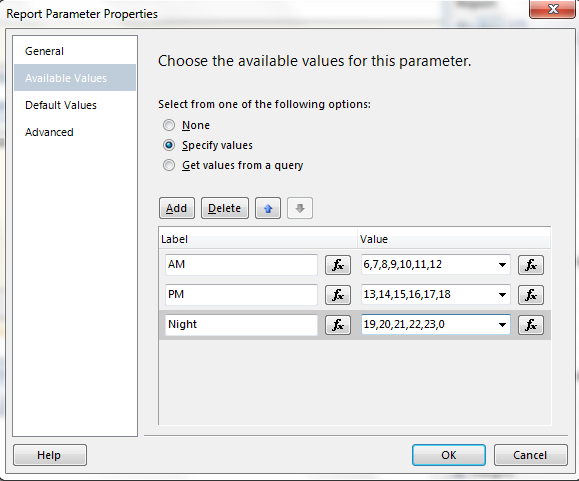Click the Add button

point(177,208)
